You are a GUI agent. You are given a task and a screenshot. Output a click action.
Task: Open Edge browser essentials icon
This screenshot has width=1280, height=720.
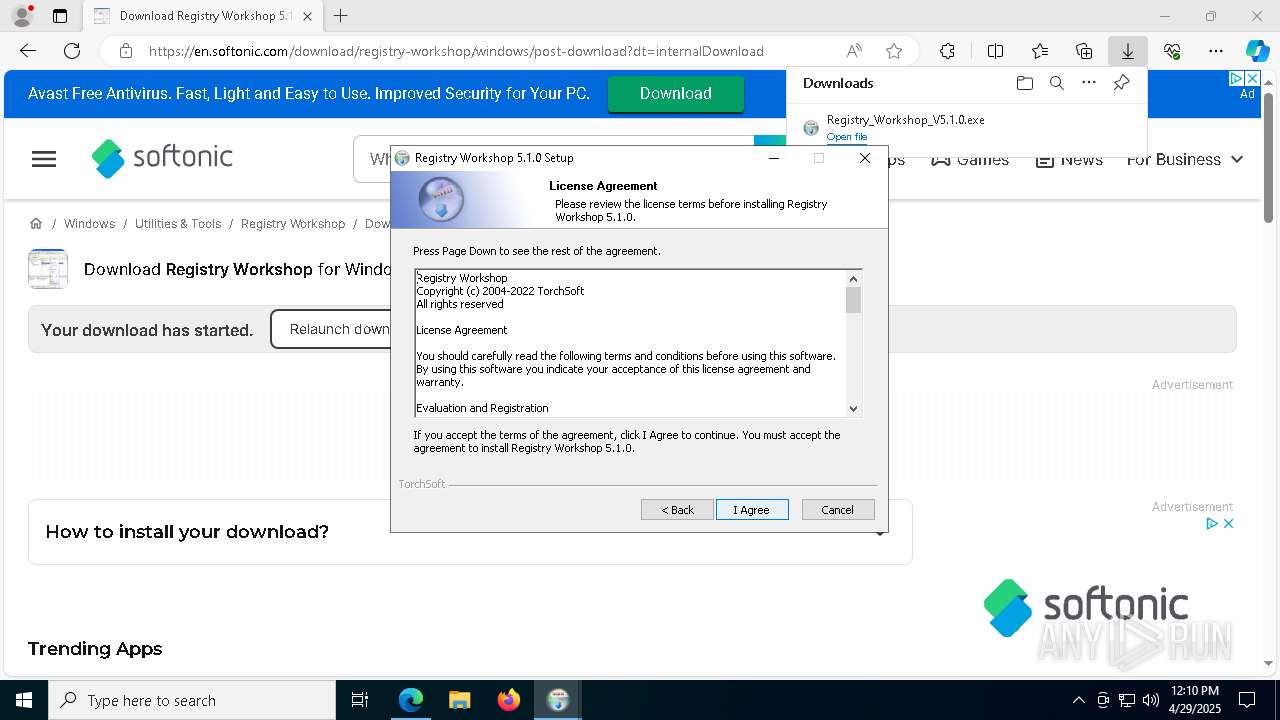pos(1172,51)
